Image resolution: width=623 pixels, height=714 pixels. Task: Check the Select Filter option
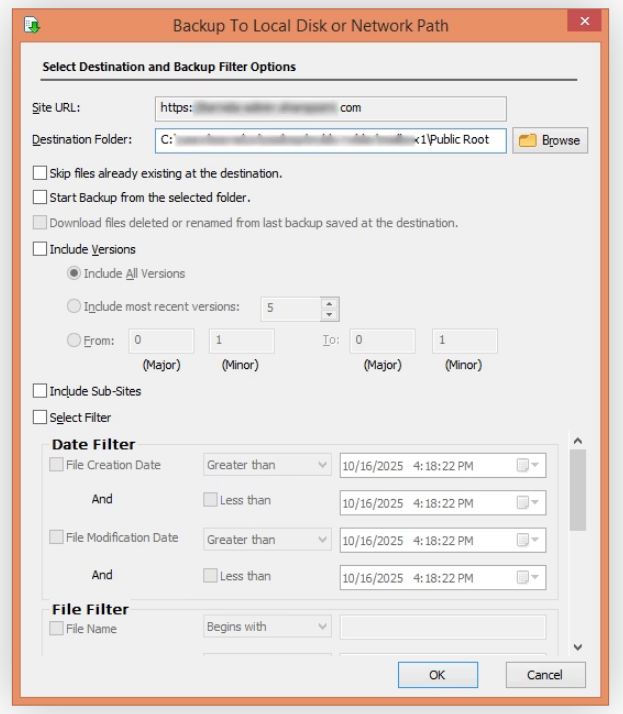coord(40,417)
